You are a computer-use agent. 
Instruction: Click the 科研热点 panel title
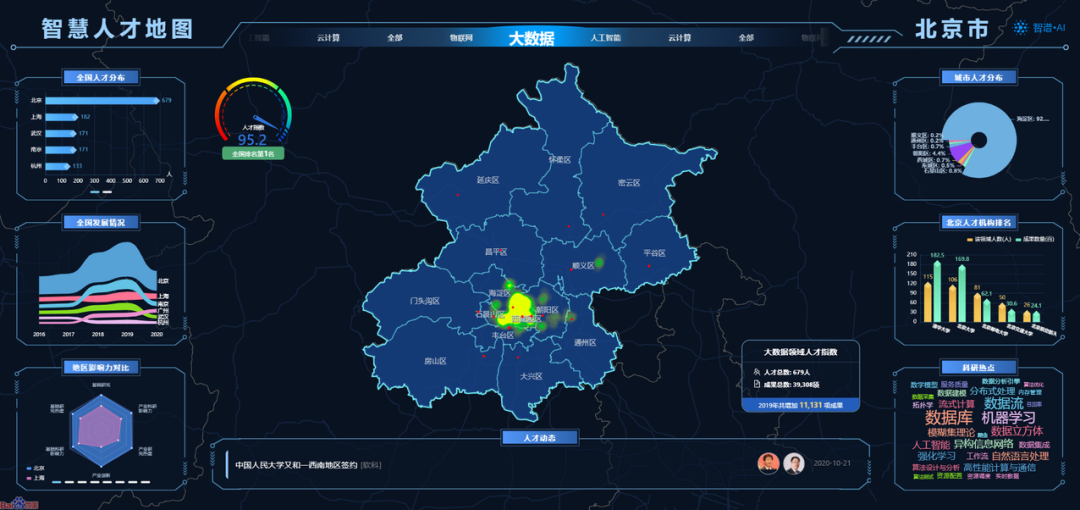978,367
